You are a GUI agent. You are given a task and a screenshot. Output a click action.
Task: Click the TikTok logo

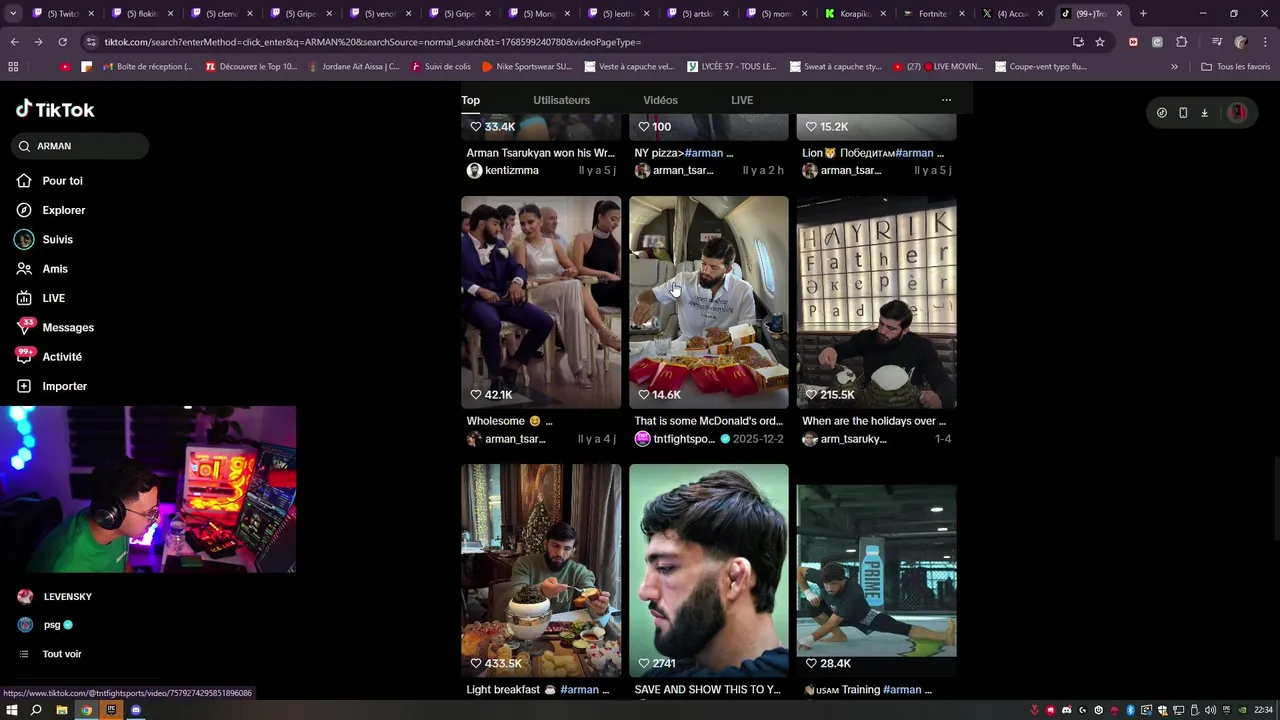55,109
